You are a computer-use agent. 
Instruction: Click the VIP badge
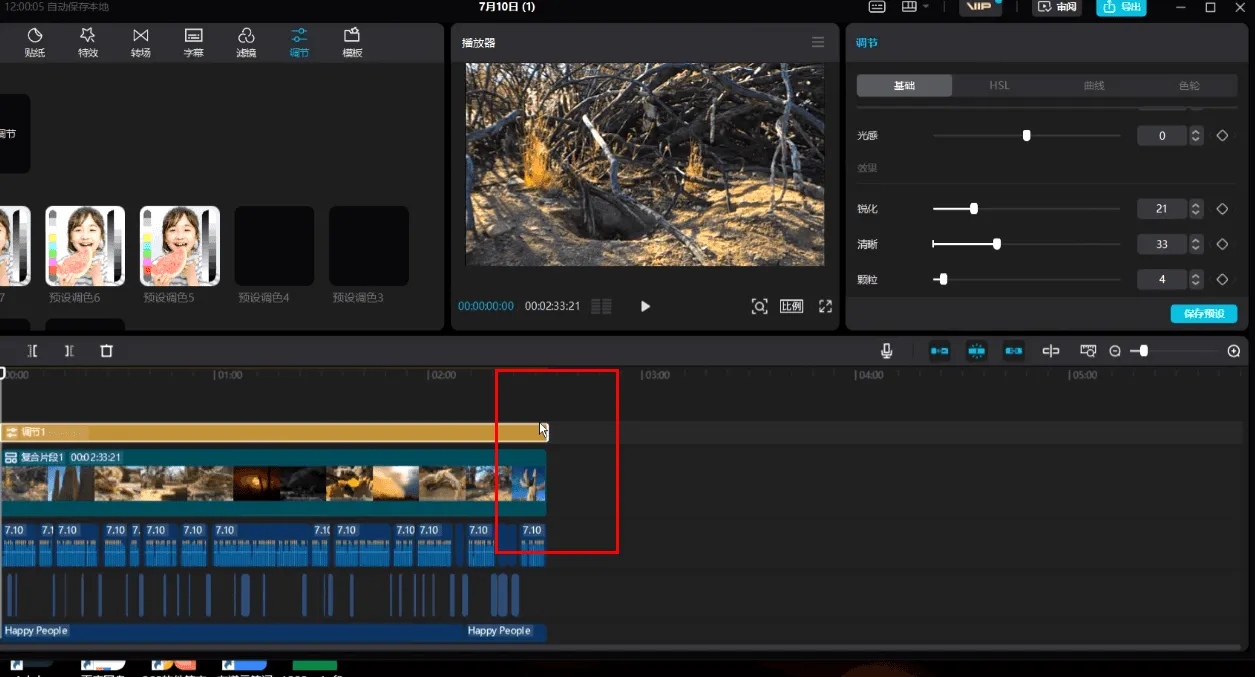[x=980, y=7]
